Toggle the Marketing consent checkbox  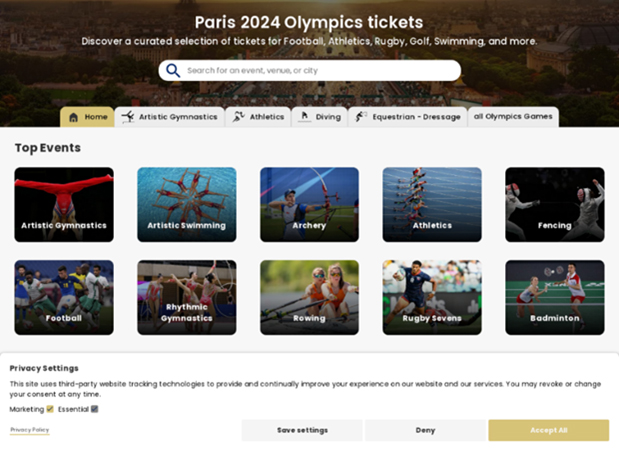50,409
